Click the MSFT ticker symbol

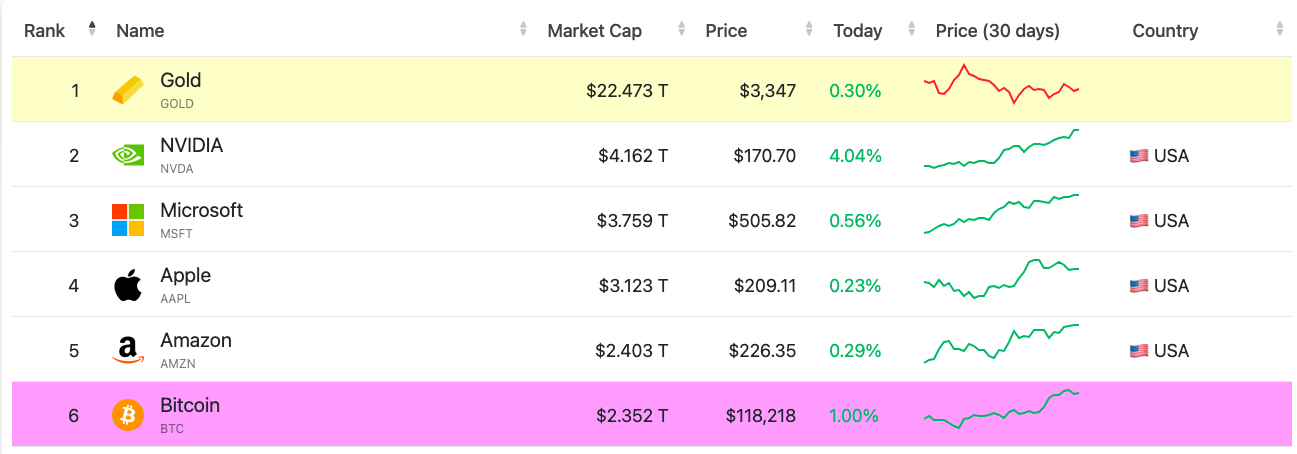[x=176, y=234]
